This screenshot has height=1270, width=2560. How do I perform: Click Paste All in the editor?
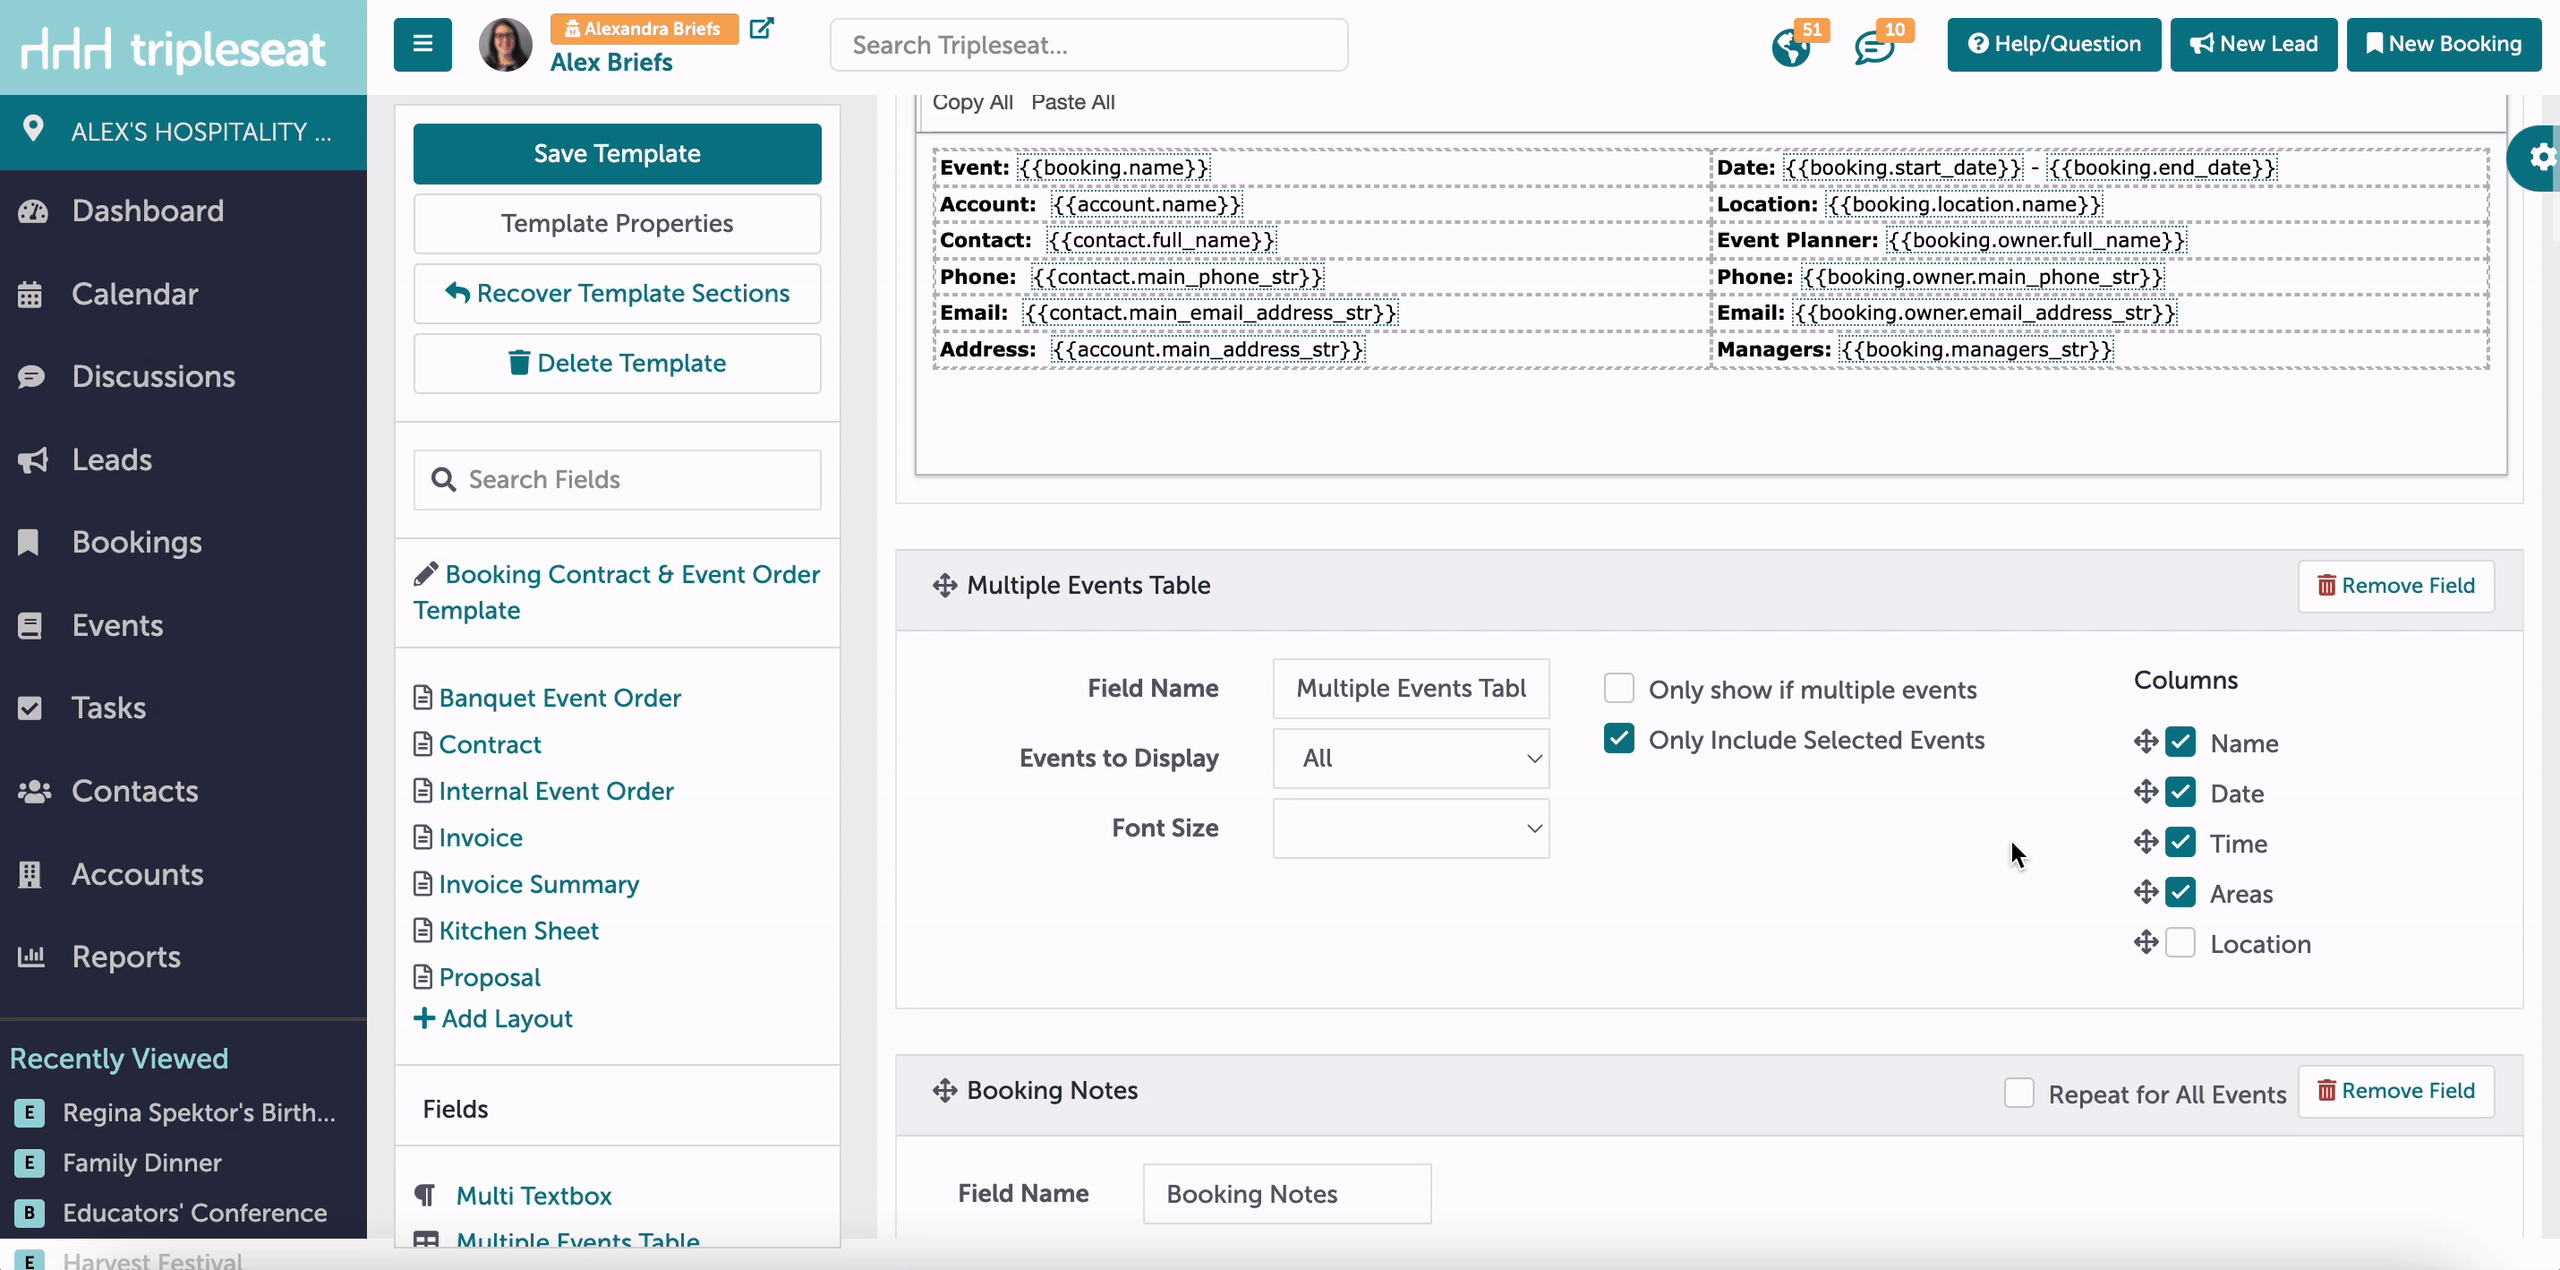tap(1073, 102)
